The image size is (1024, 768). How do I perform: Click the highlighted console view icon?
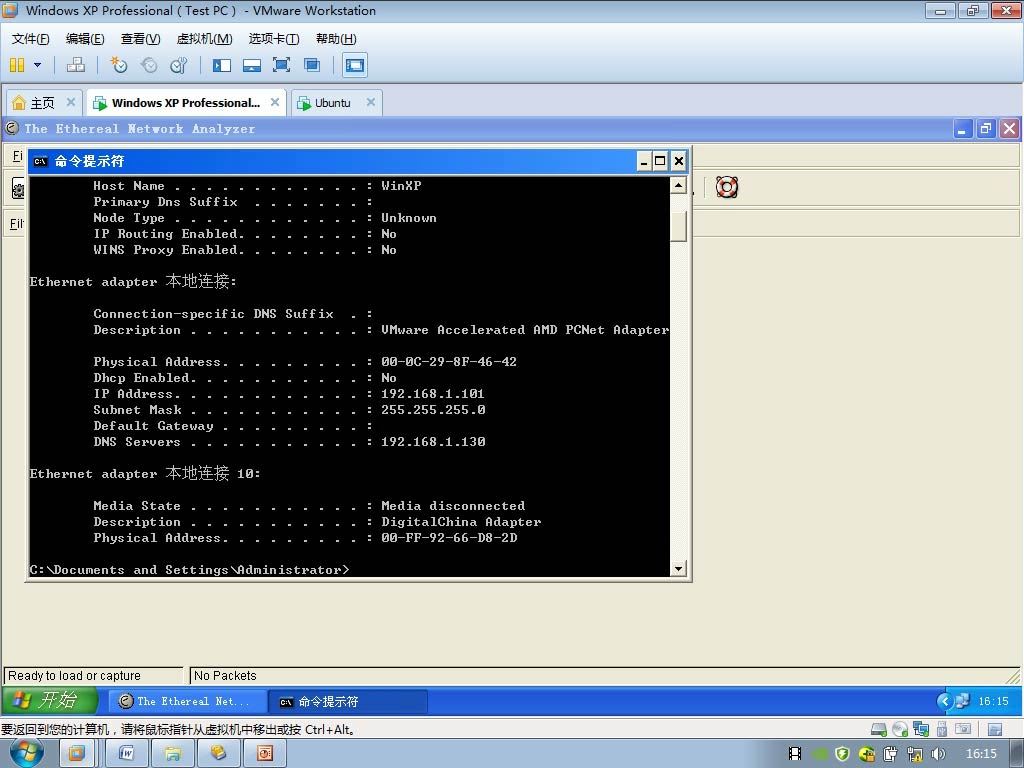[355, 65]
